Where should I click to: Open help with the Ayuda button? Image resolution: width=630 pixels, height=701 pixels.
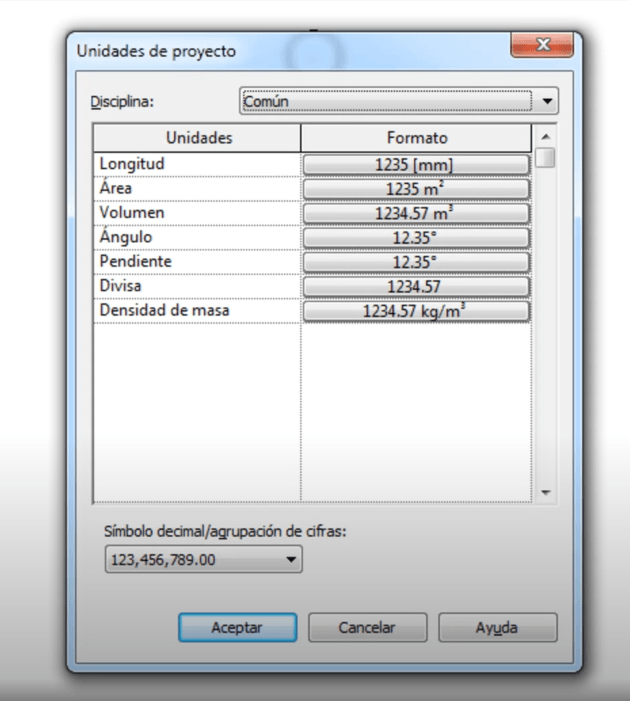(497, 628)
